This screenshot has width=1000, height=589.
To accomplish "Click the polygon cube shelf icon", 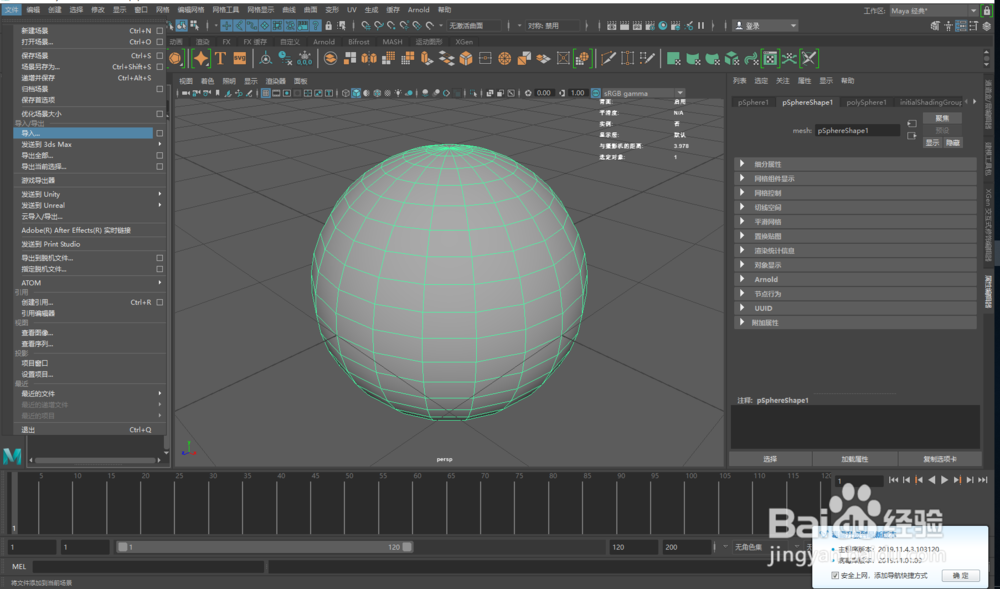I will tap(466, 59).
